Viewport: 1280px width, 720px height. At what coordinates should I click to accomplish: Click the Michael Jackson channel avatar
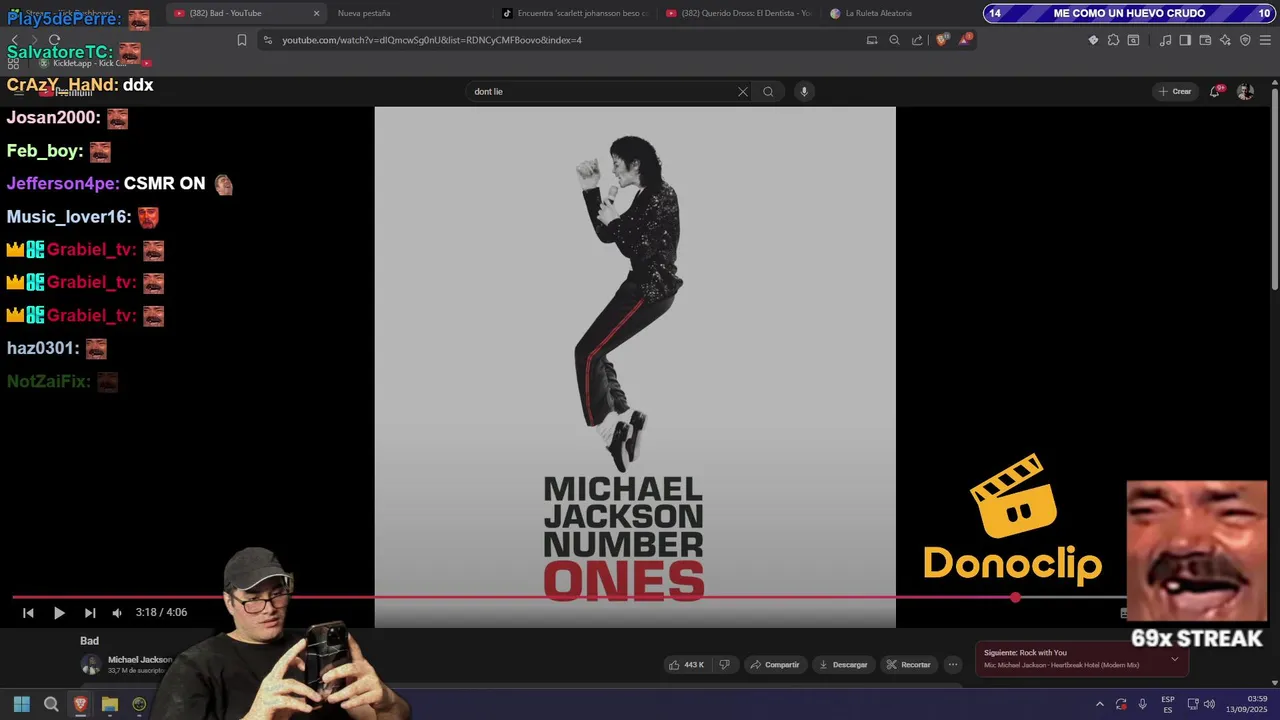[x=91, y=664]
